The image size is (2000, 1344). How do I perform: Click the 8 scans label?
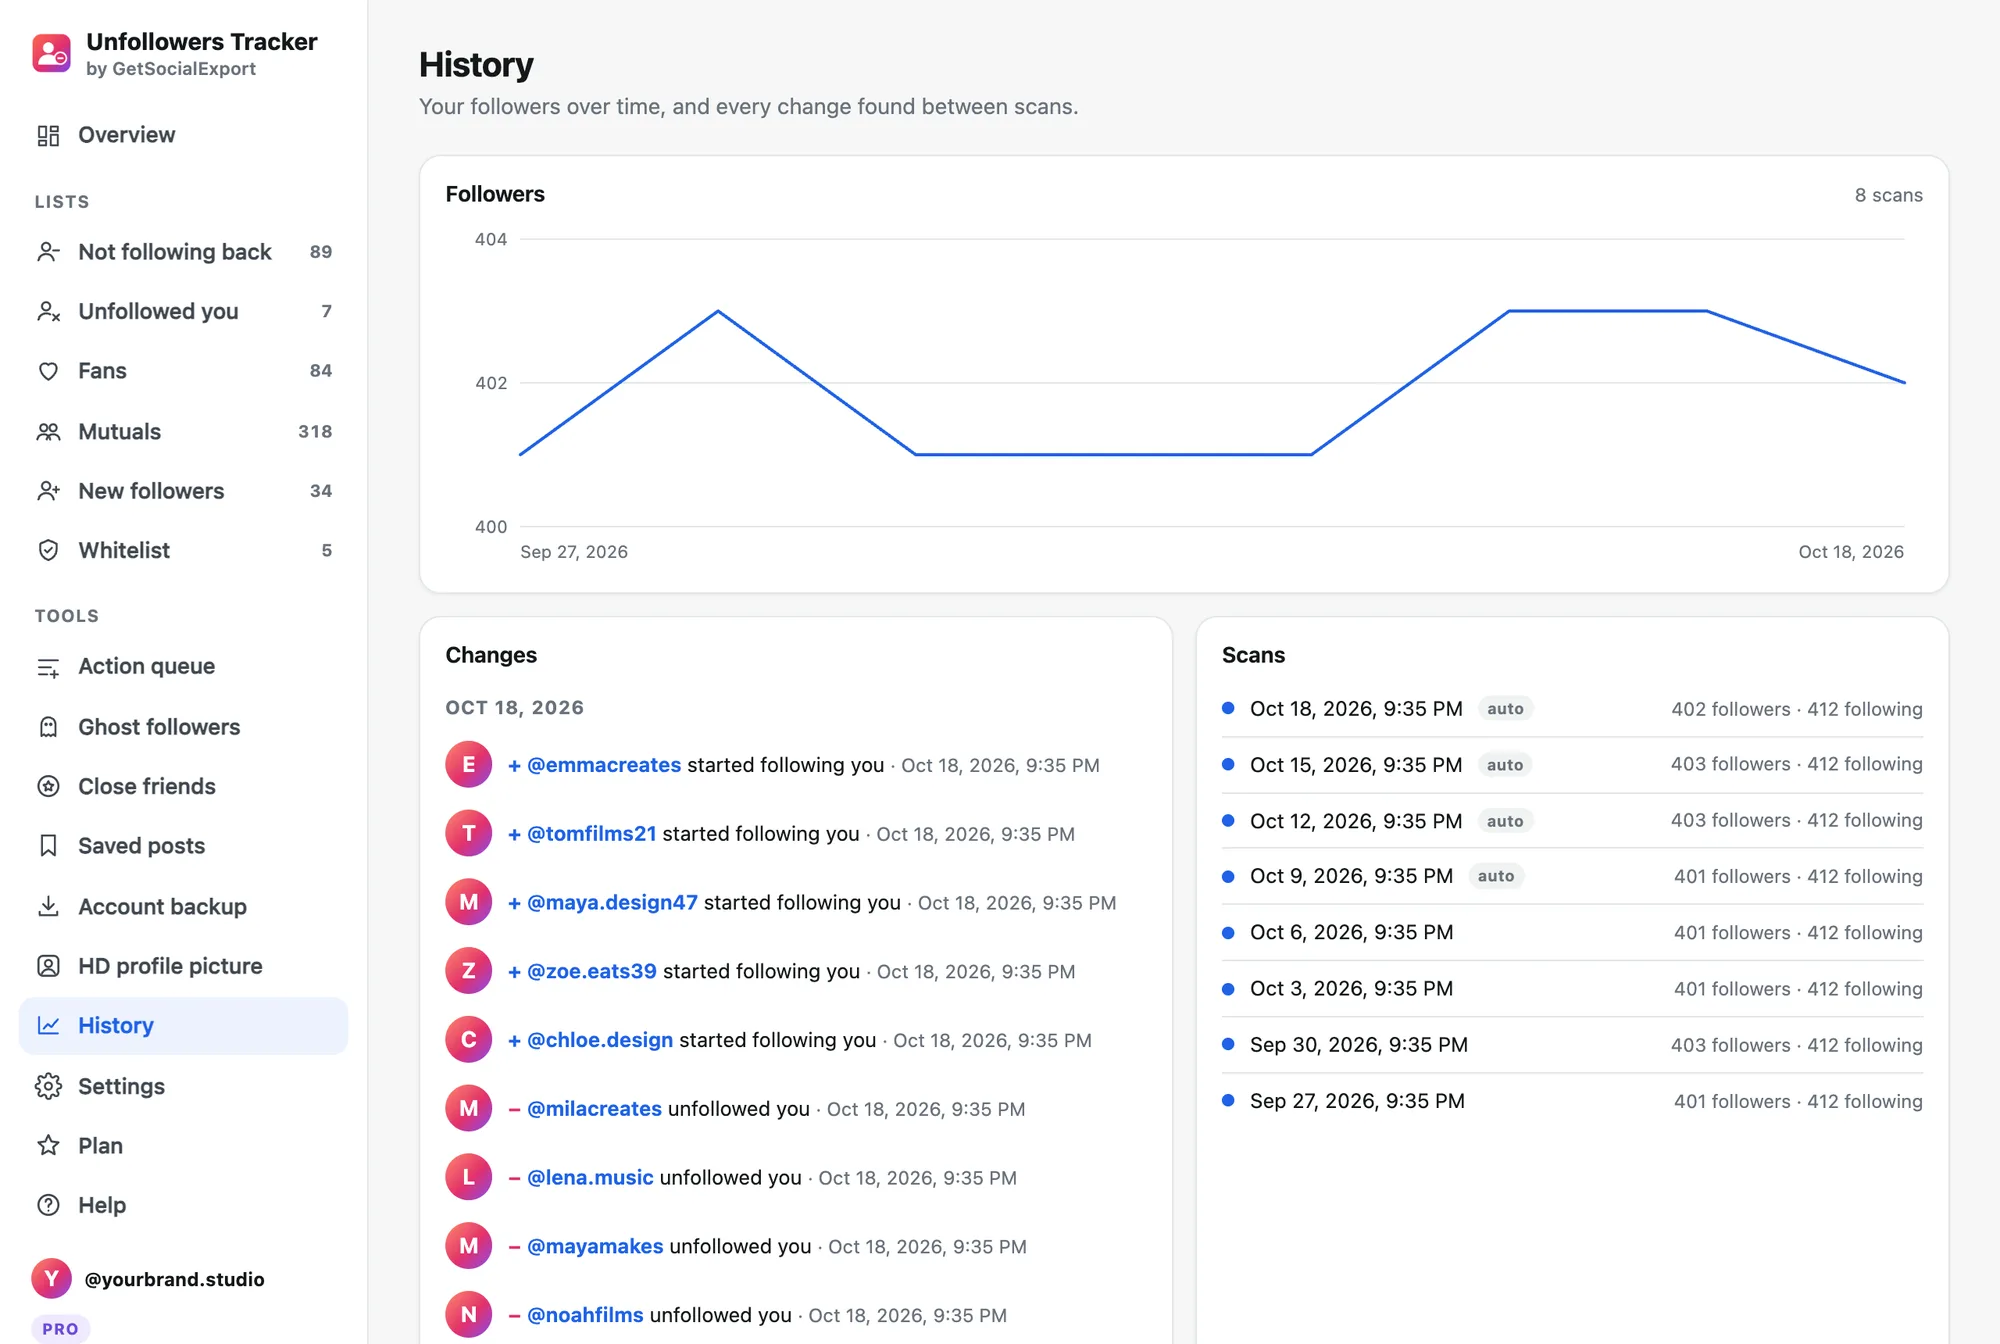[x=1888, y=195]
